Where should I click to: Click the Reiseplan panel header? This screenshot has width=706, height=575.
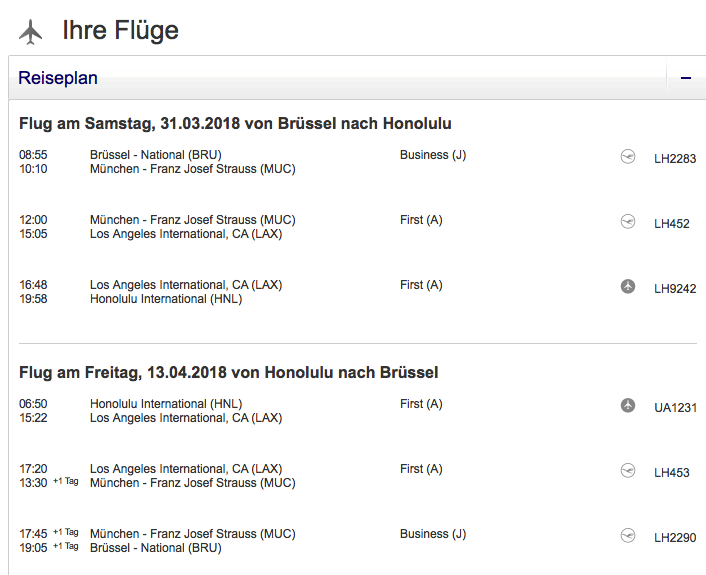(58, 78)
